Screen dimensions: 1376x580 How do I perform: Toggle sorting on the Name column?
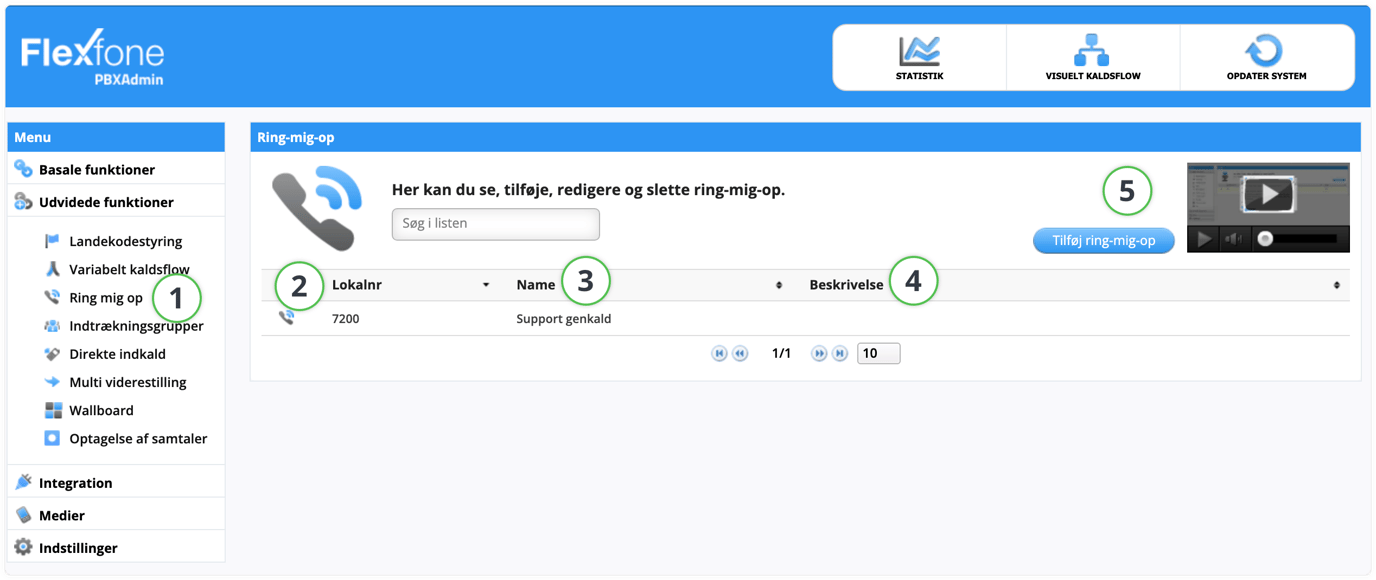tap(778, 284)
